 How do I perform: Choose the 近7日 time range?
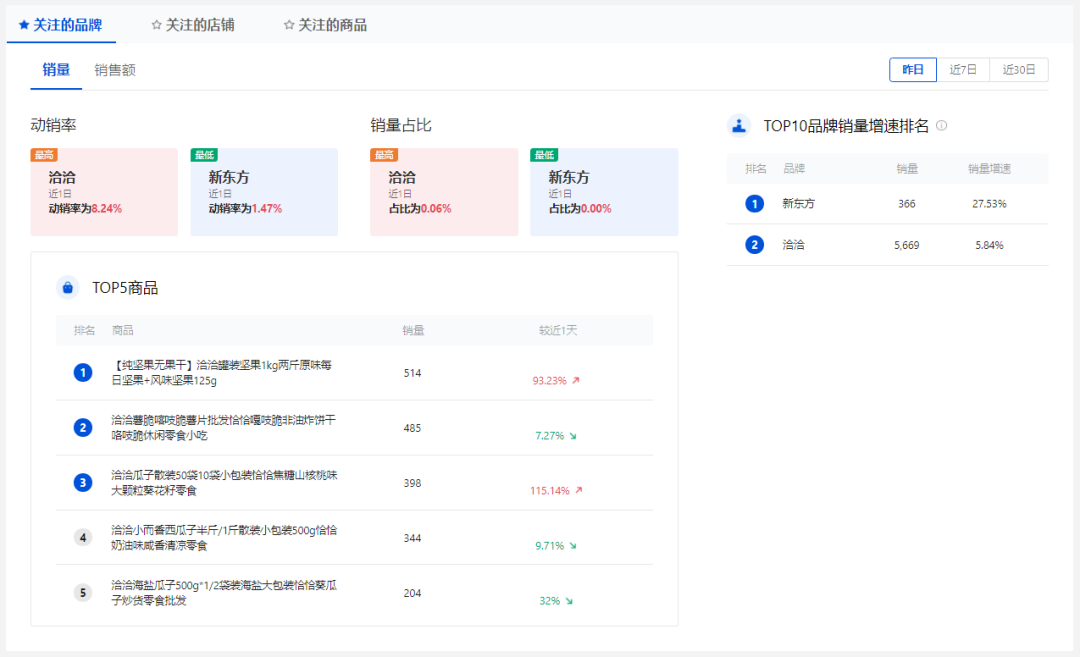[963, 70]
